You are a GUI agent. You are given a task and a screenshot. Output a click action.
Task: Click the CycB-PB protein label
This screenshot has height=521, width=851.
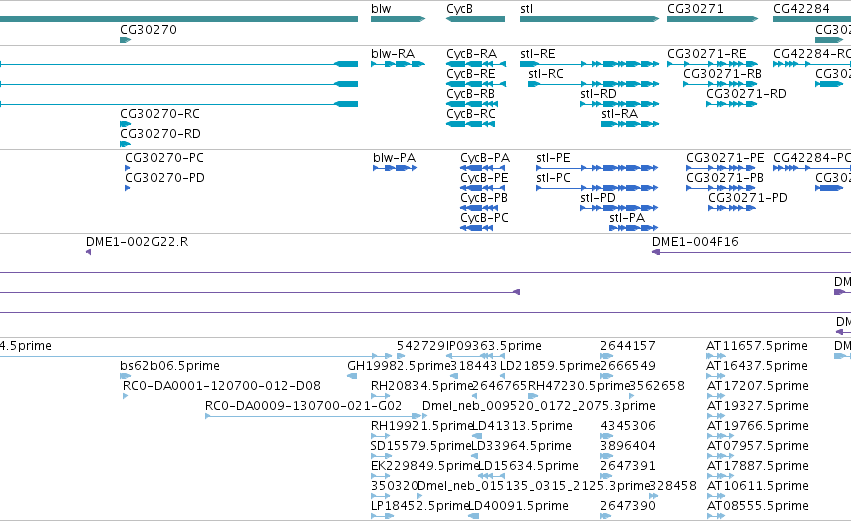484,199
